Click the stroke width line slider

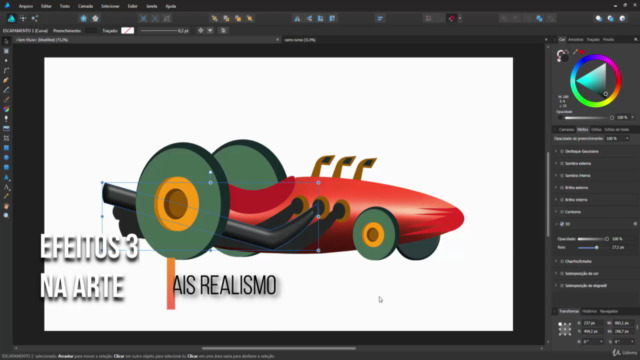click(158, 31)
